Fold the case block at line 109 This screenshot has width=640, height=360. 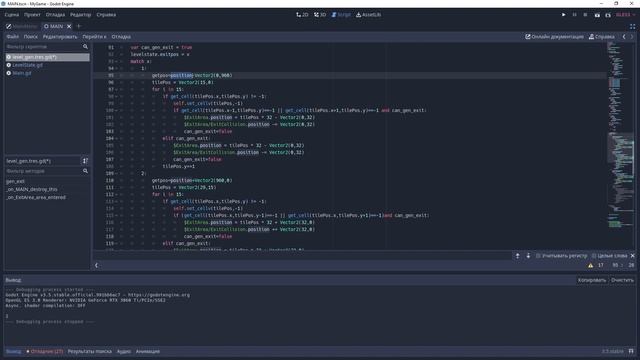click(117, 173)
